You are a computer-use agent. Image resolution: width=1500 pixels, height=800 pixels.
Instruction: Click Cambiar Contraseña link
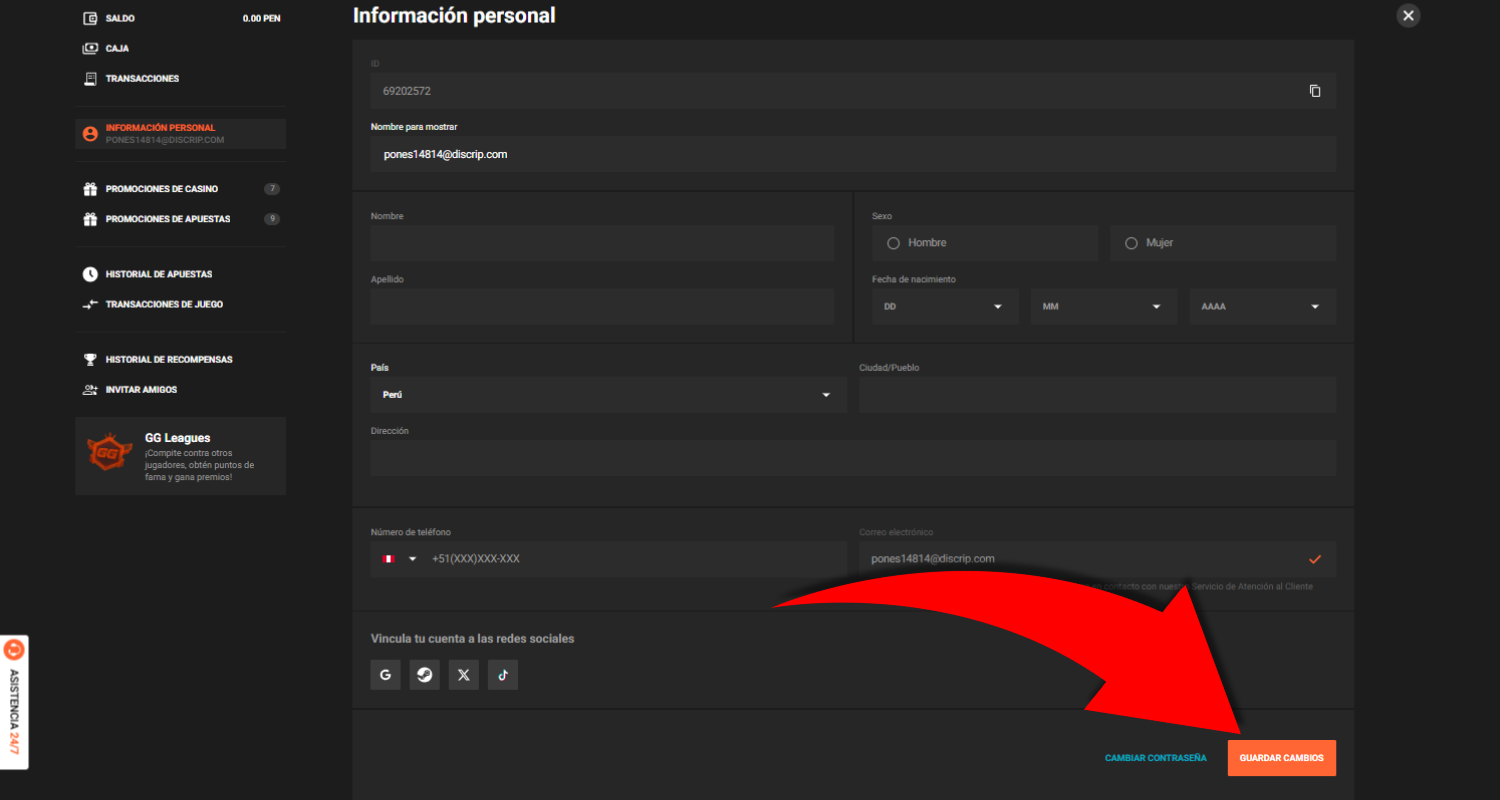click(x=1155, y=758)
